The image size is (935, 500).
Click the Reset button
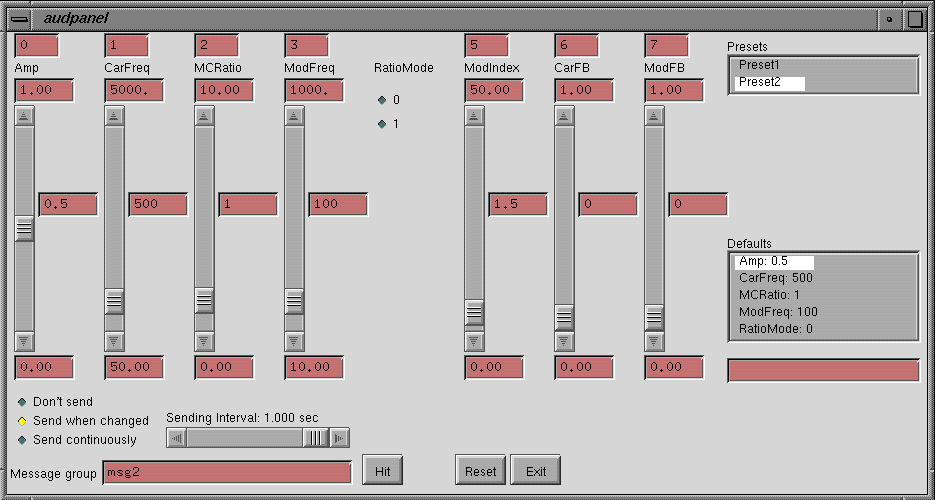pos(480,471)
